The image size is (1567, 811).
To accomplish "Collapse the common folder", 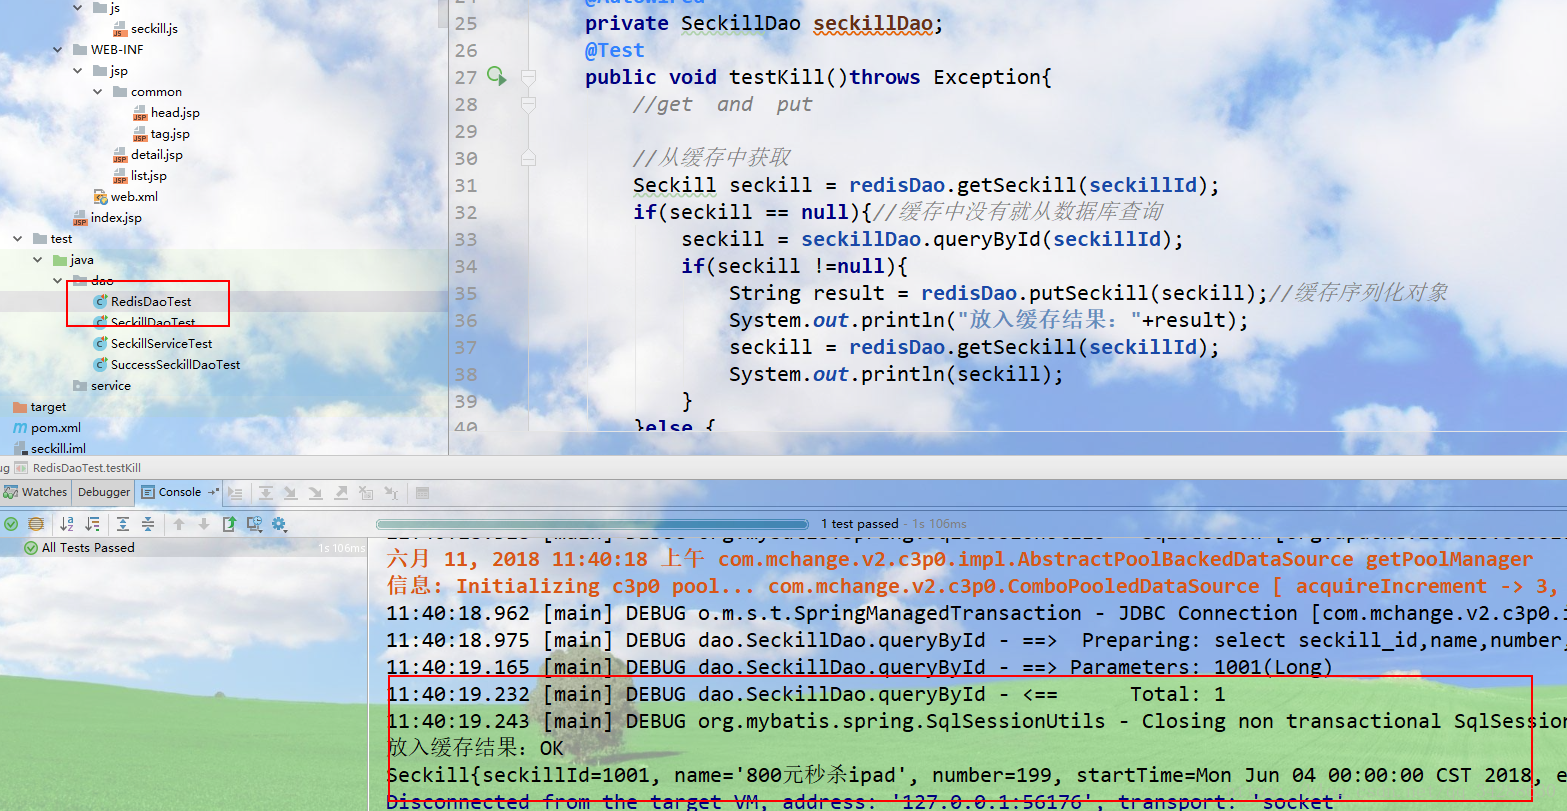I will click(x=98, y=92).
